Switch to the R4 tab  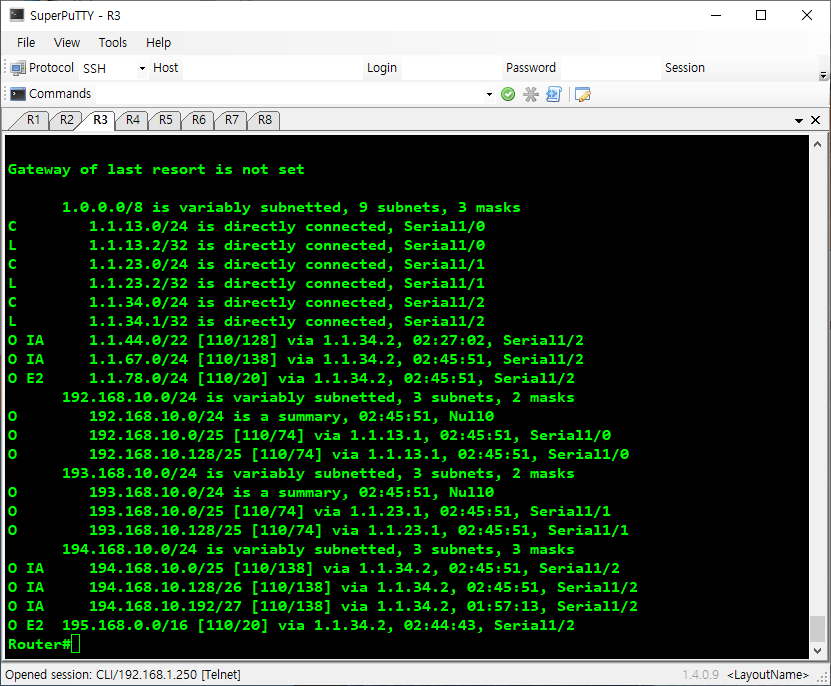pyautogui.click(x=132, y=120)
